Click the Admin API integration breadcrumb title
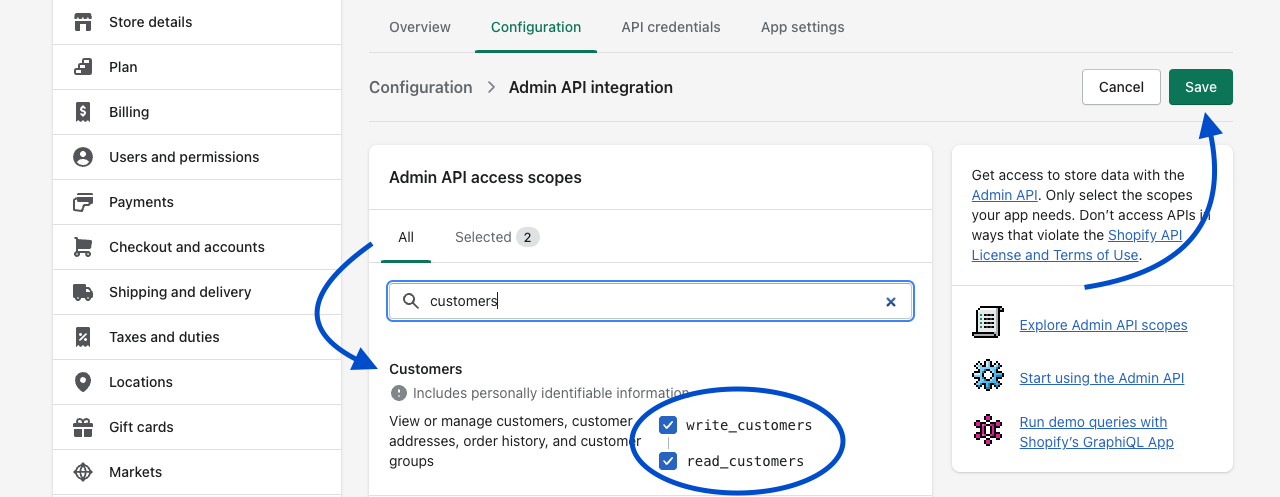The width and height of the screenshot is (1280, 497). [591, 87]
